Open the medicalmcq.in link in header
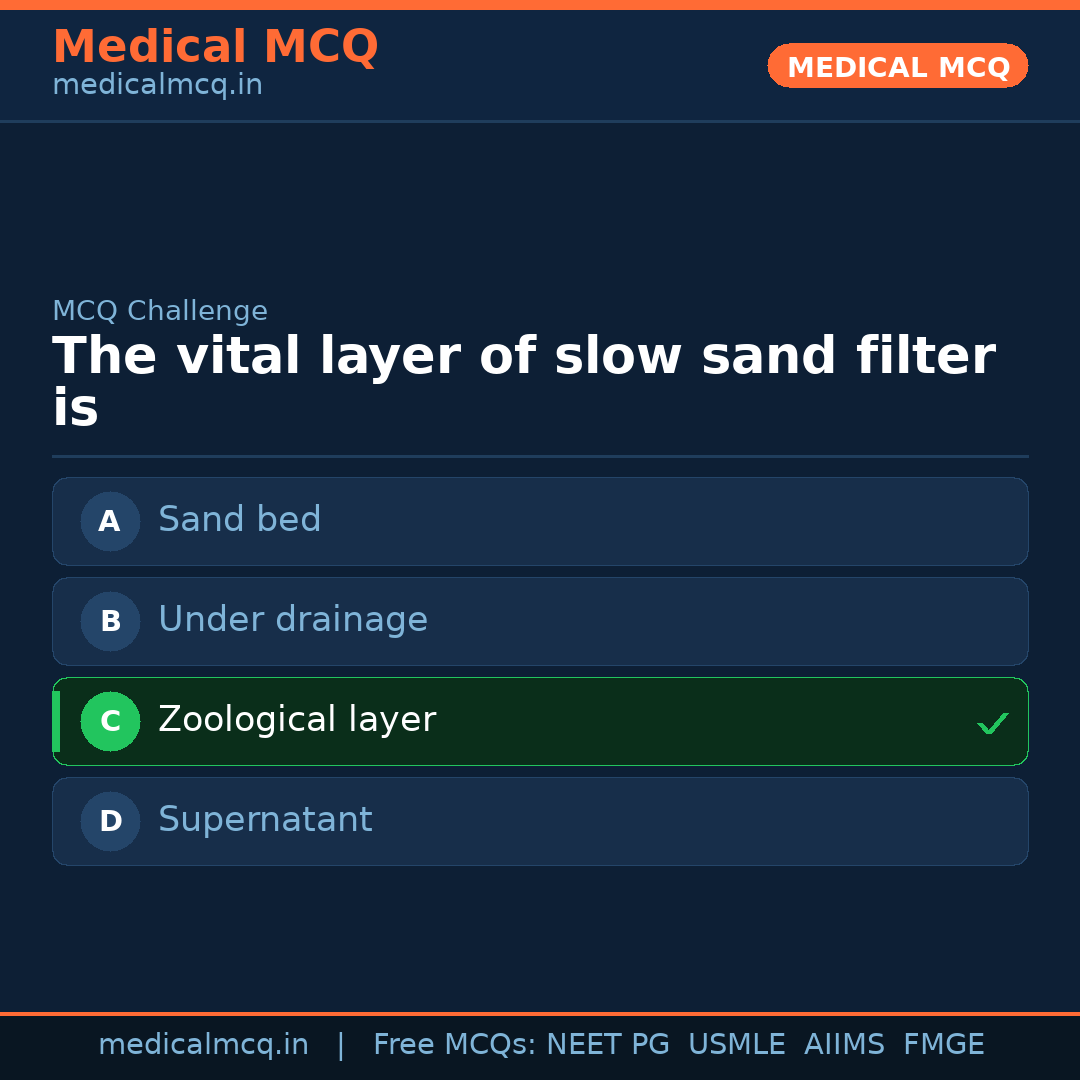 pyautogui.click(x=157, y=85)
